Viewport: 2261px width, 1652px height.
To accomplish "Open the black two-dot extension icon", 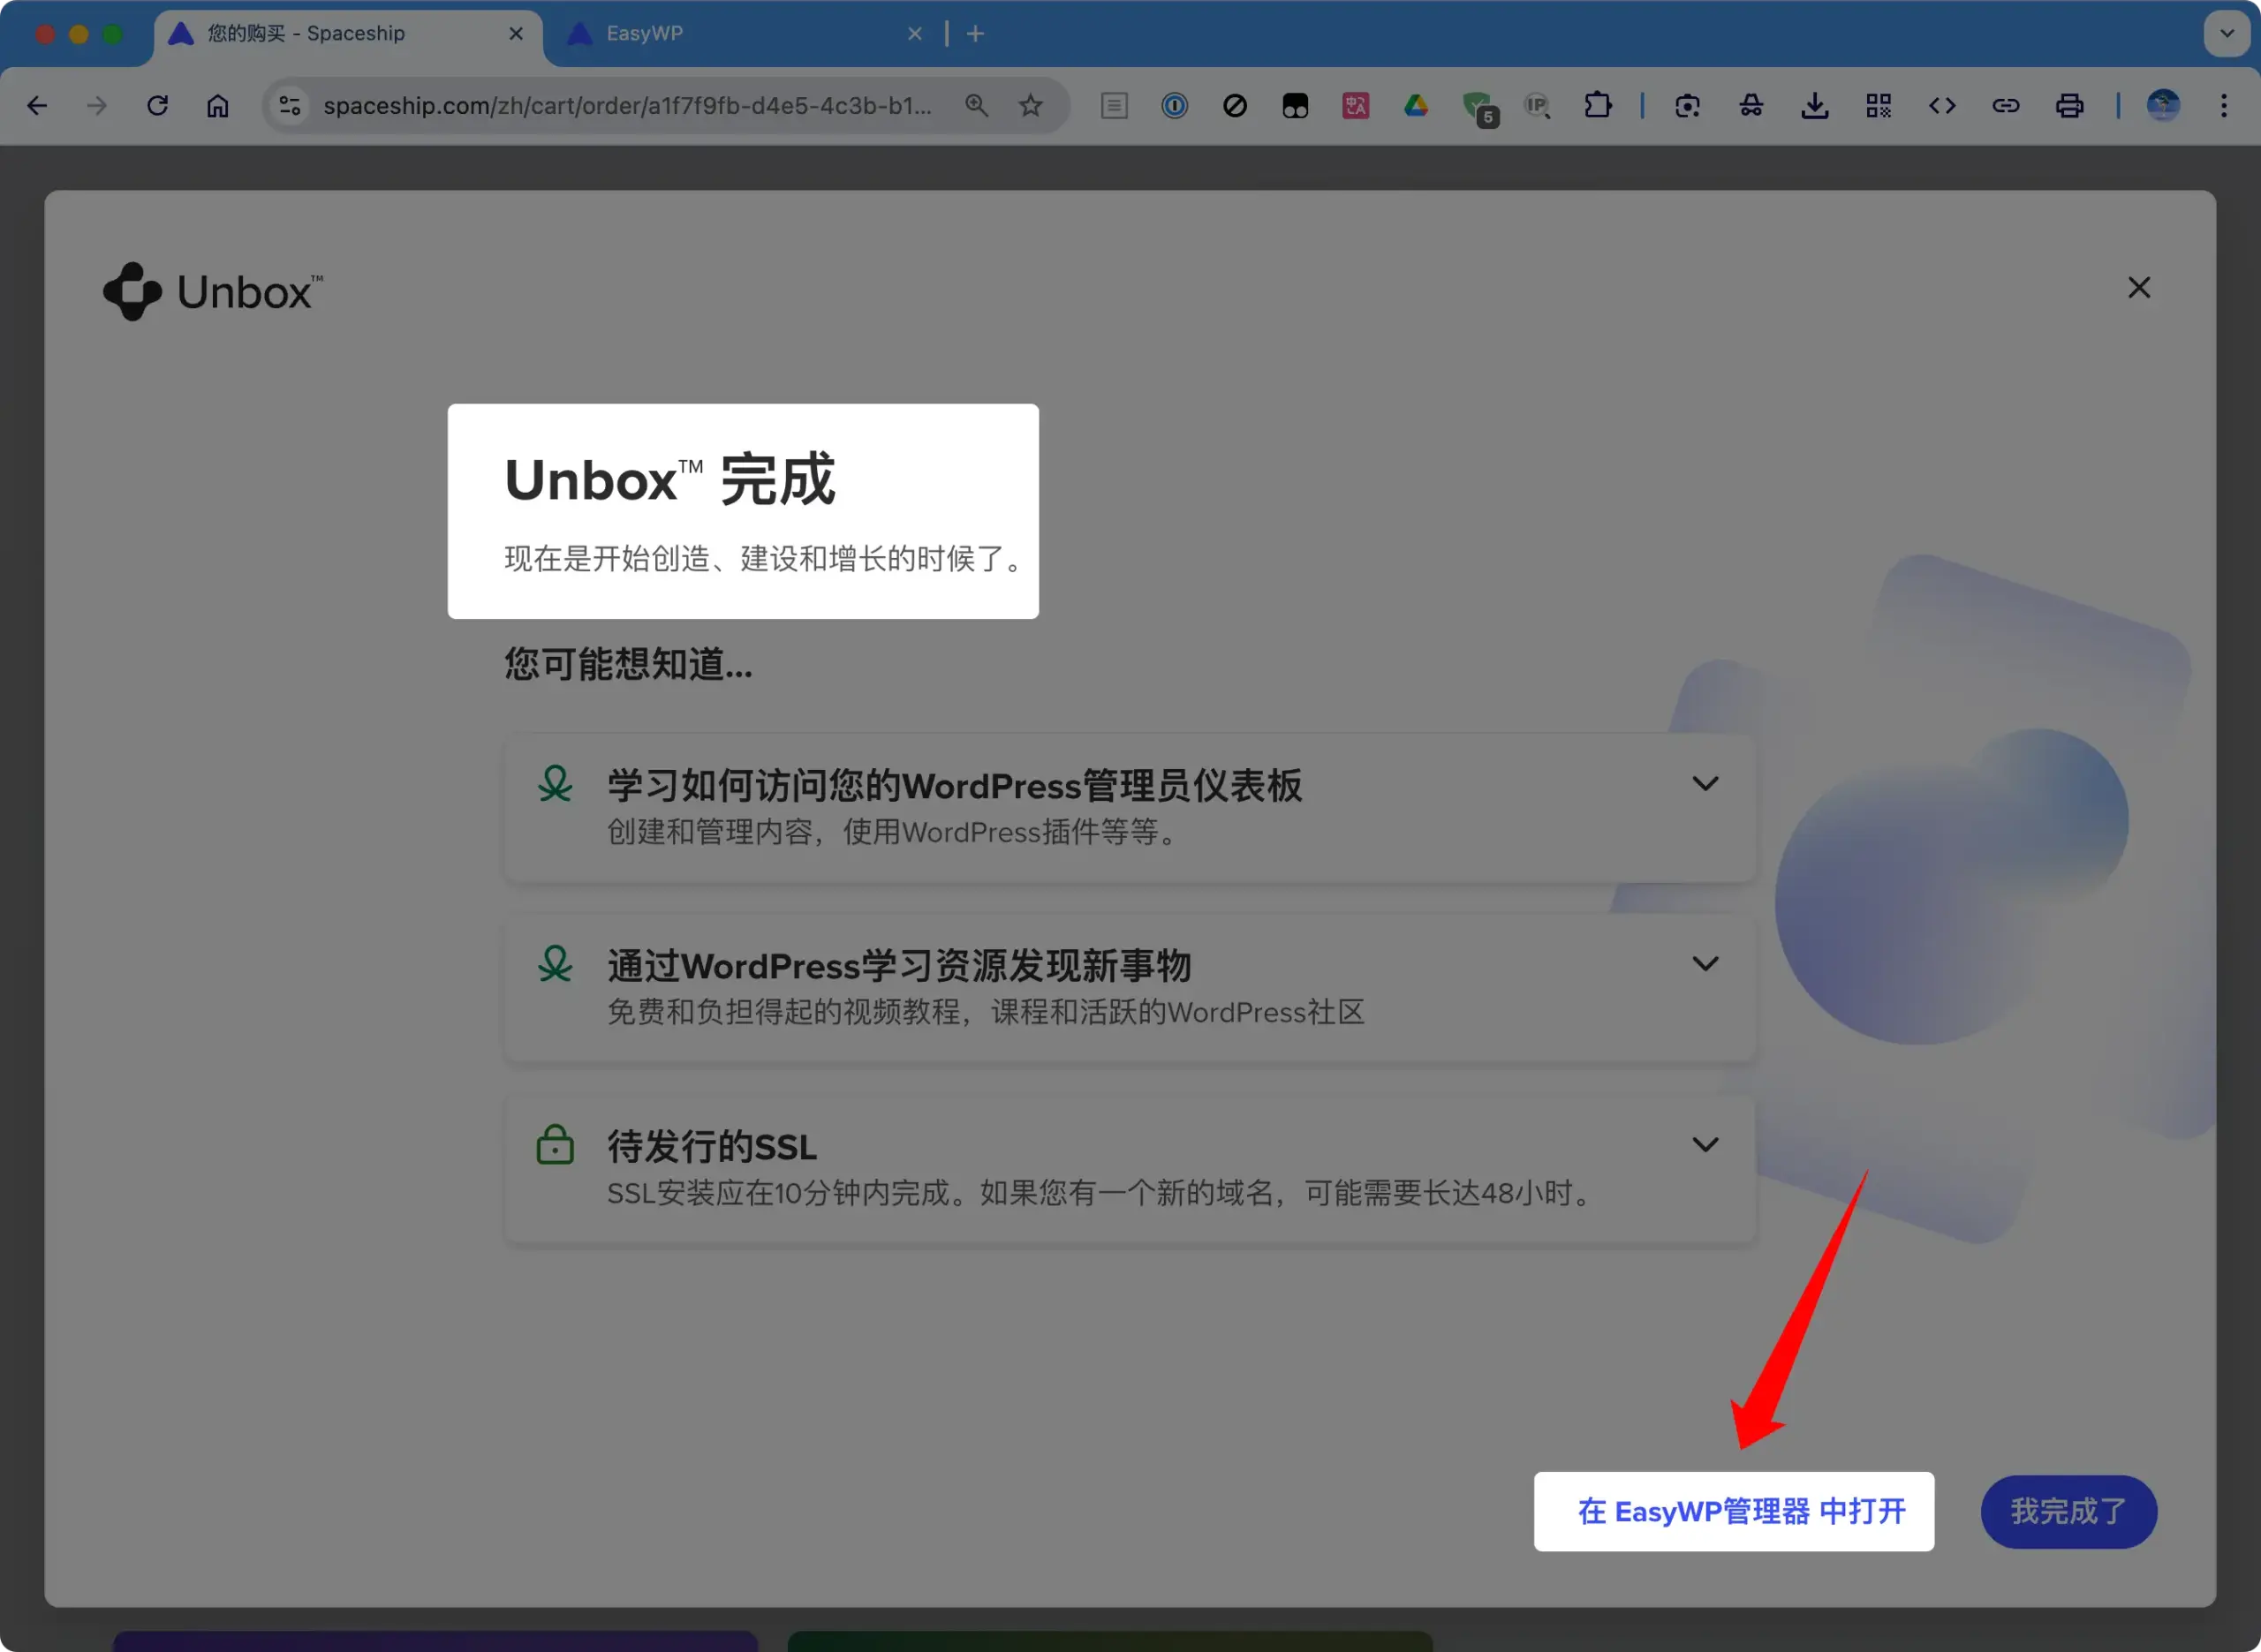I will pos(1295,106).
